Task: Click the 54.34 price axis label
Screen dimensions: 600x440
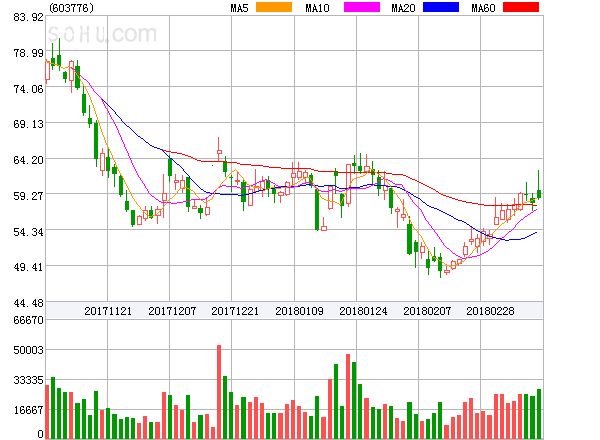Action: click(x=28, y=232)
